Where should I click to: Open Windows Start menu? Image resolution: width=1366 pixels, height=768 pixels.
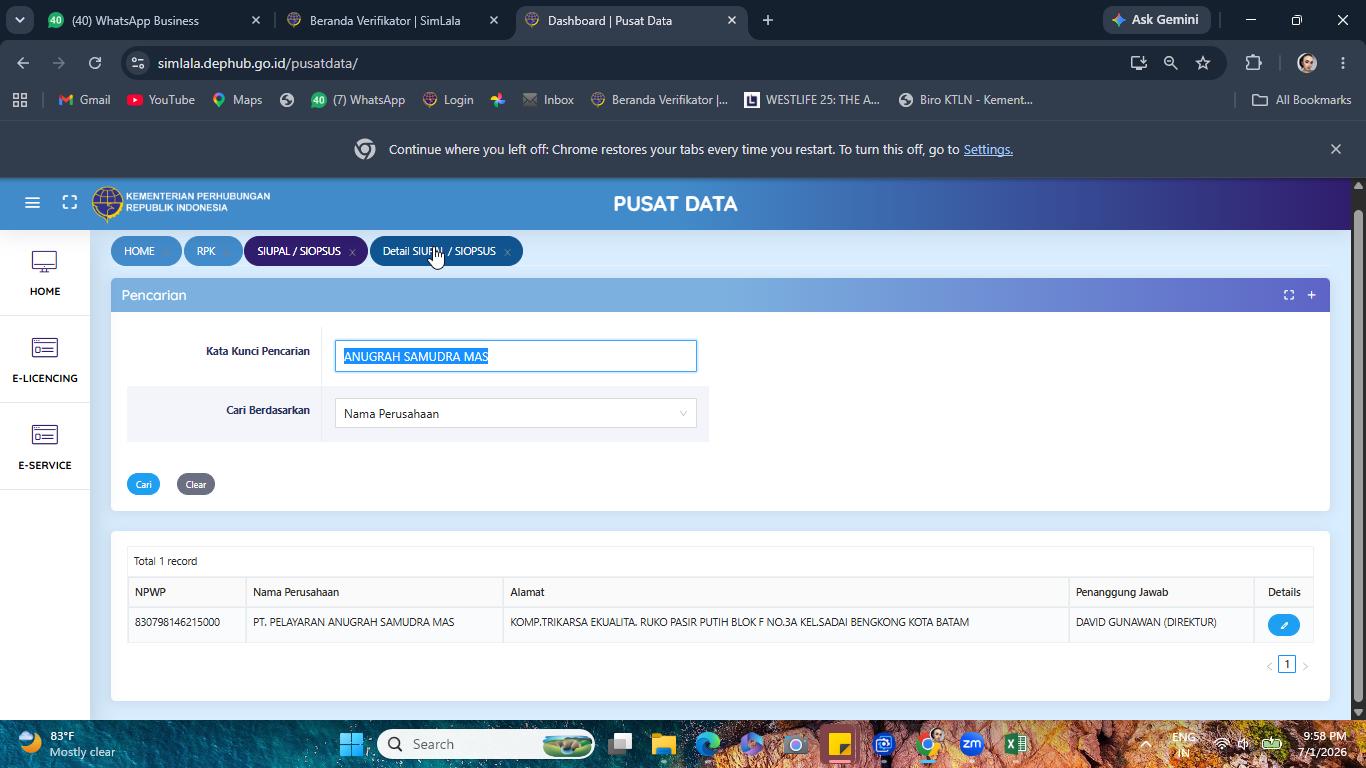tap(351, 744)
